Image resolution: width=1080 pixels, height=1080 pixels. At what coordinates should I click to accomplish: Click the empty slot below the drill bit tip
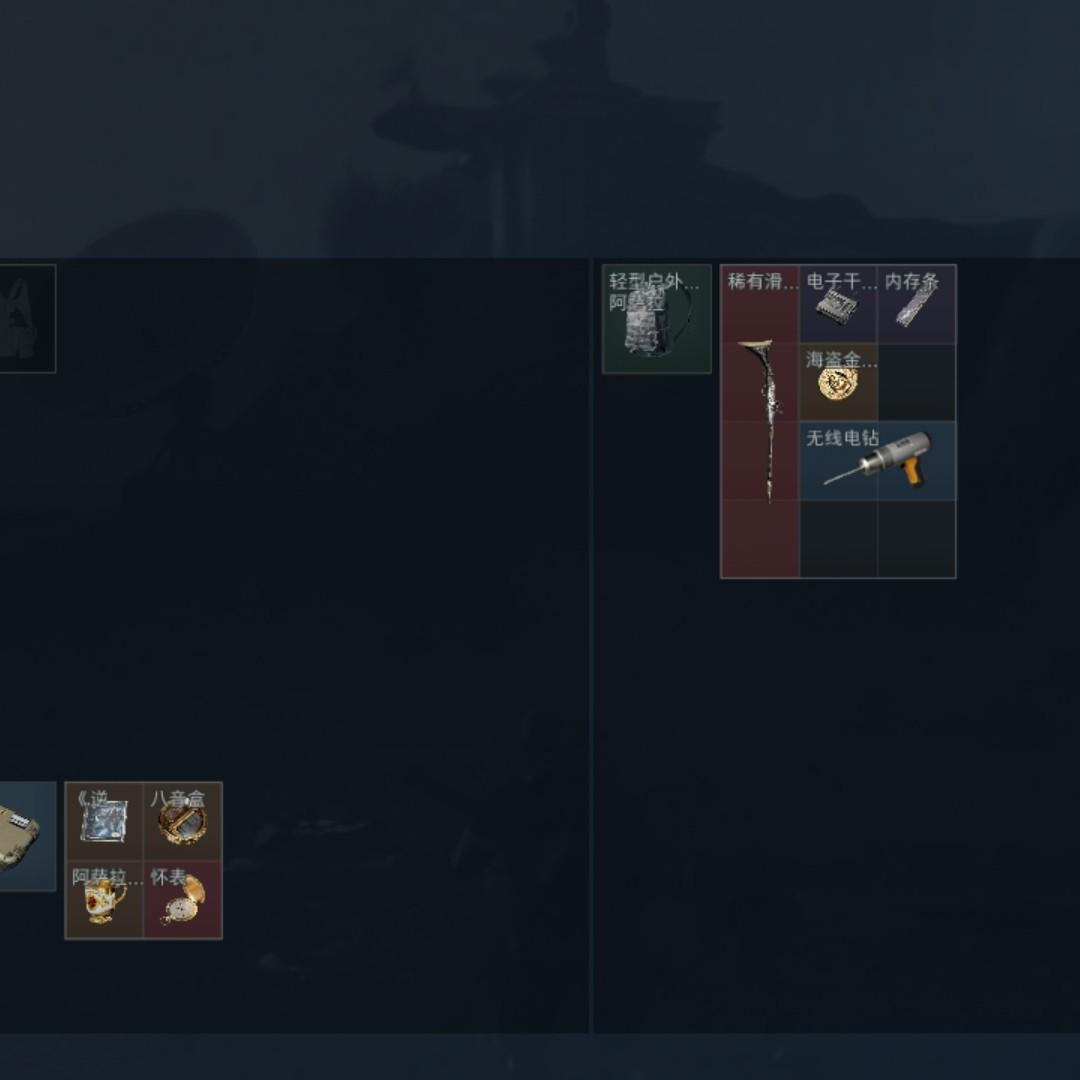point(838,539)
